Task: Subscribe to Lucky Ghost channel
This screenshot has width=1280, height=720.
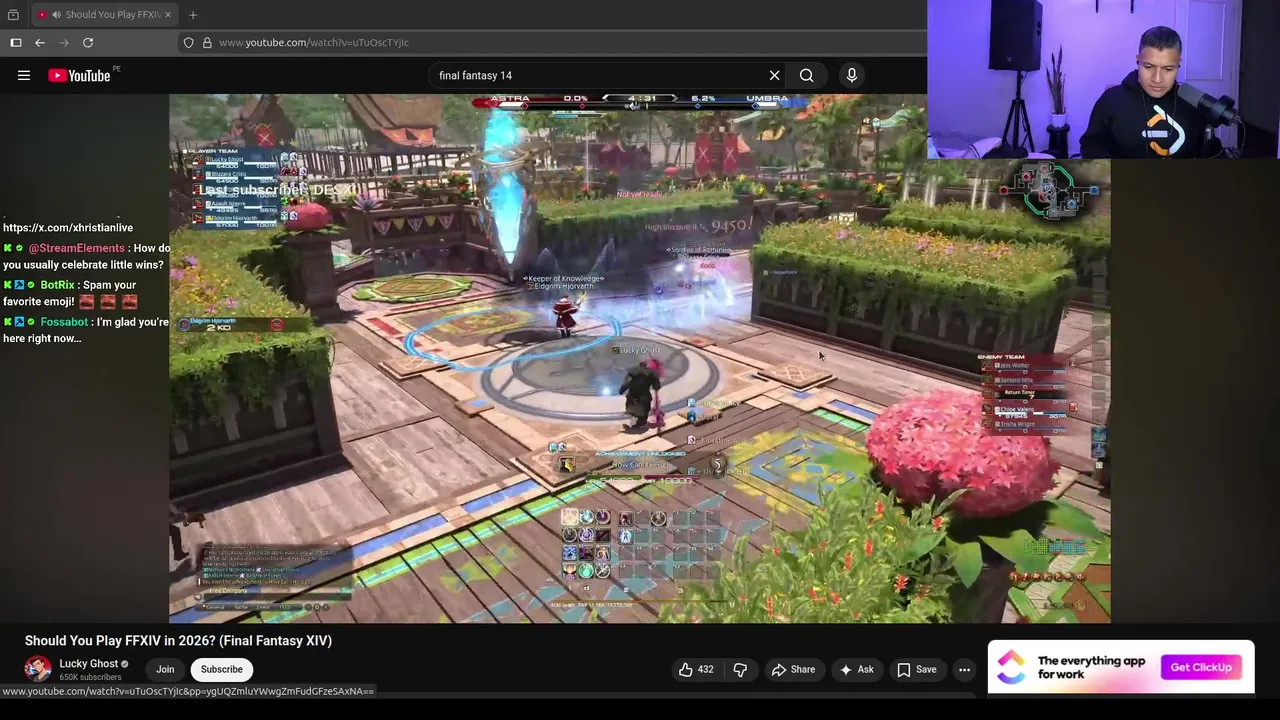Action: 221,670
